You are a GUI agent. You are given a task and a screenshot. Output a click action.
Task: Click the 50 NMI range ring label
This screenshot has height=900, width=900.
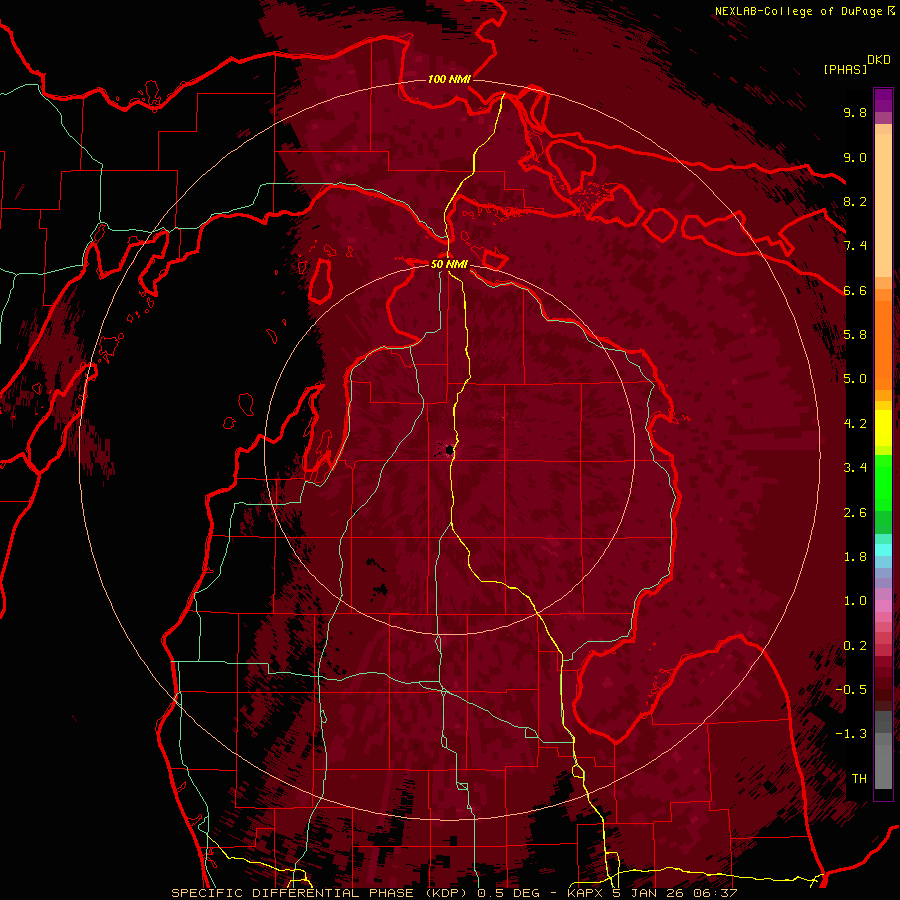click(449, 265)
